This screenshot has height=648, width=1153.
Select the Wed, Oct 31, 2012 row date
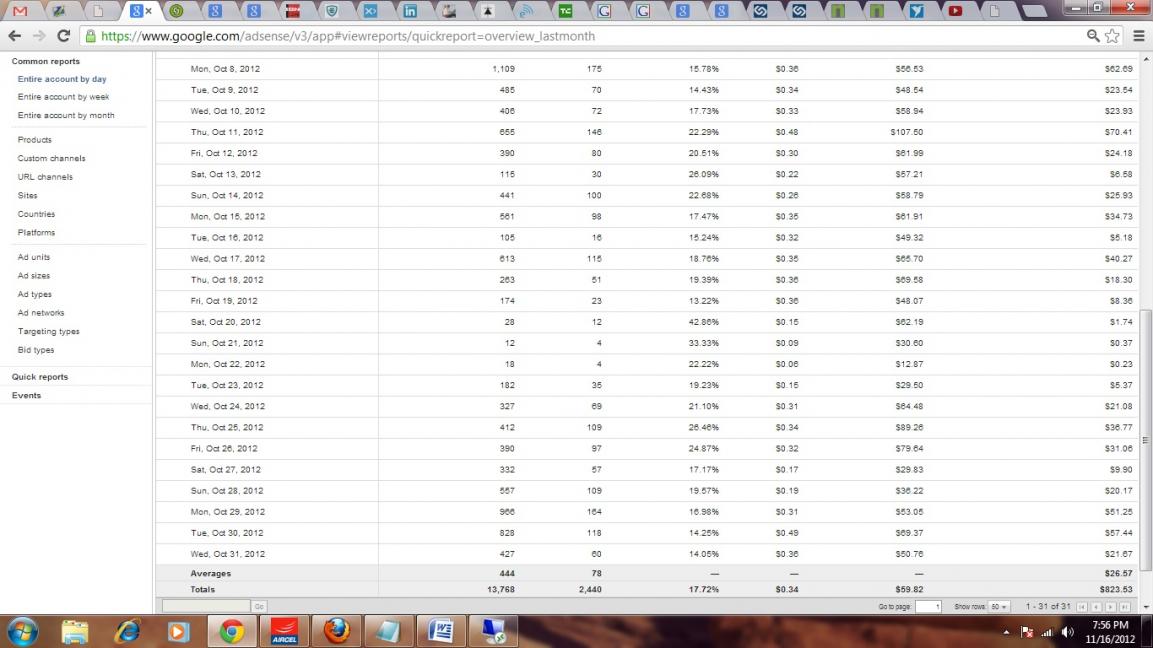tap(227, 554)
